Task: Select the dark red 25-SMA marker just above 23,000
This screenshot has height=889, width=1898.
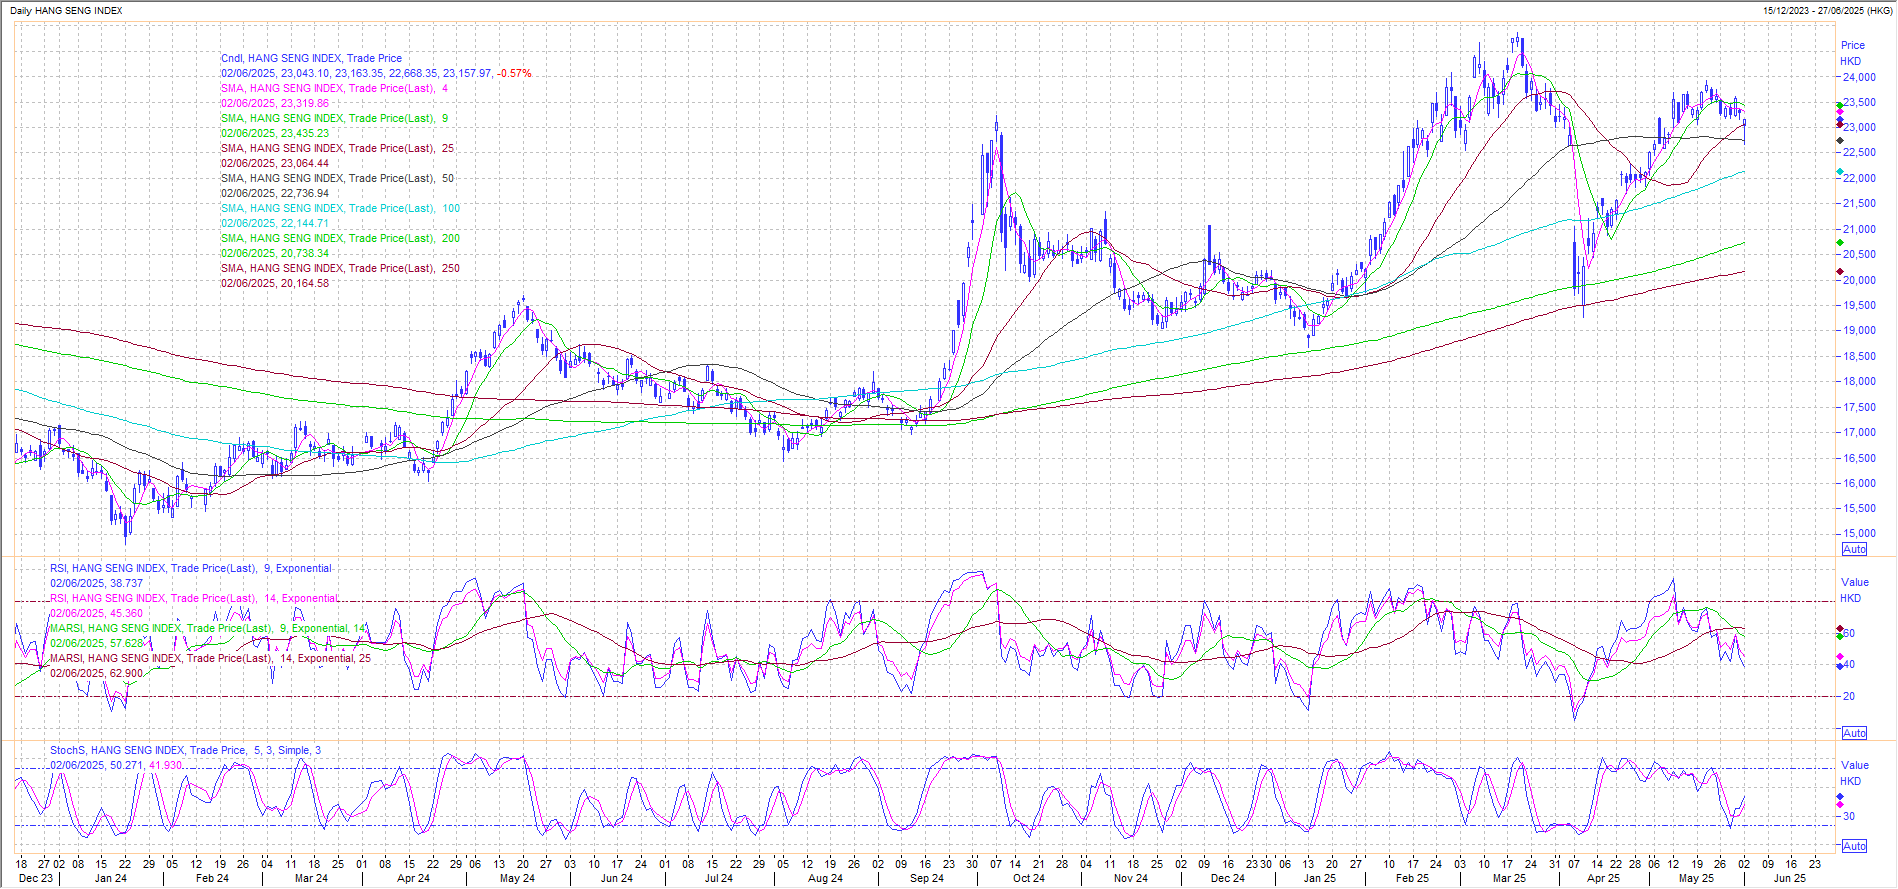Action: click(1840, 125)
